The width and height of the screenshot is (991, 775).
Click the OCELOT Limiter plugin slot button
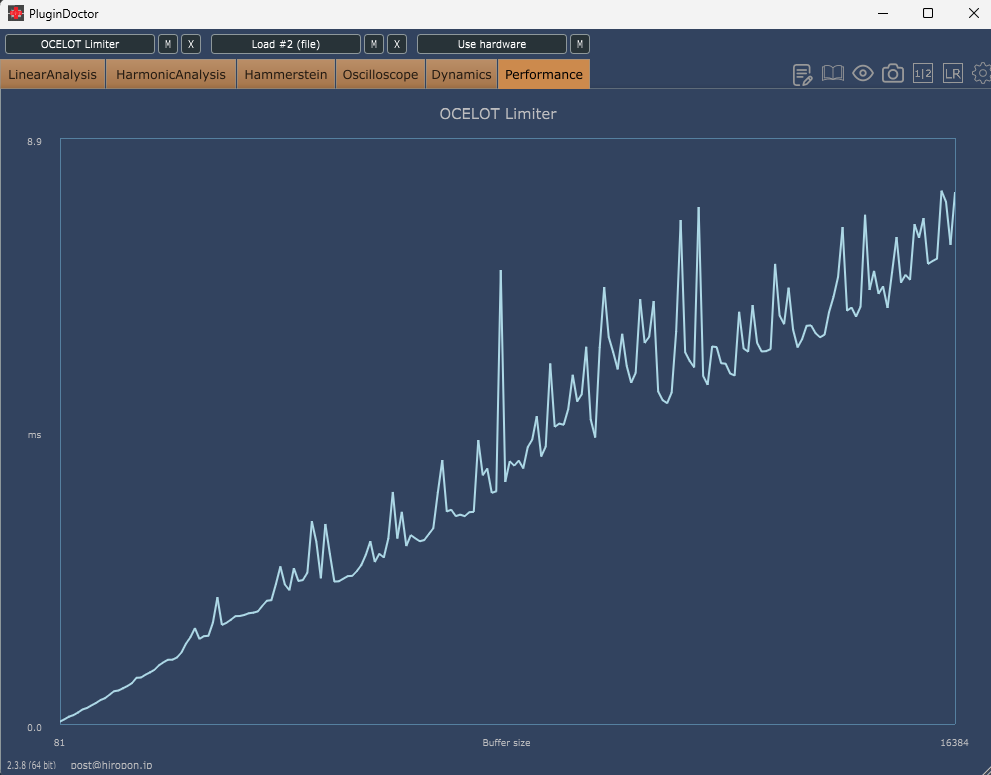80,44
